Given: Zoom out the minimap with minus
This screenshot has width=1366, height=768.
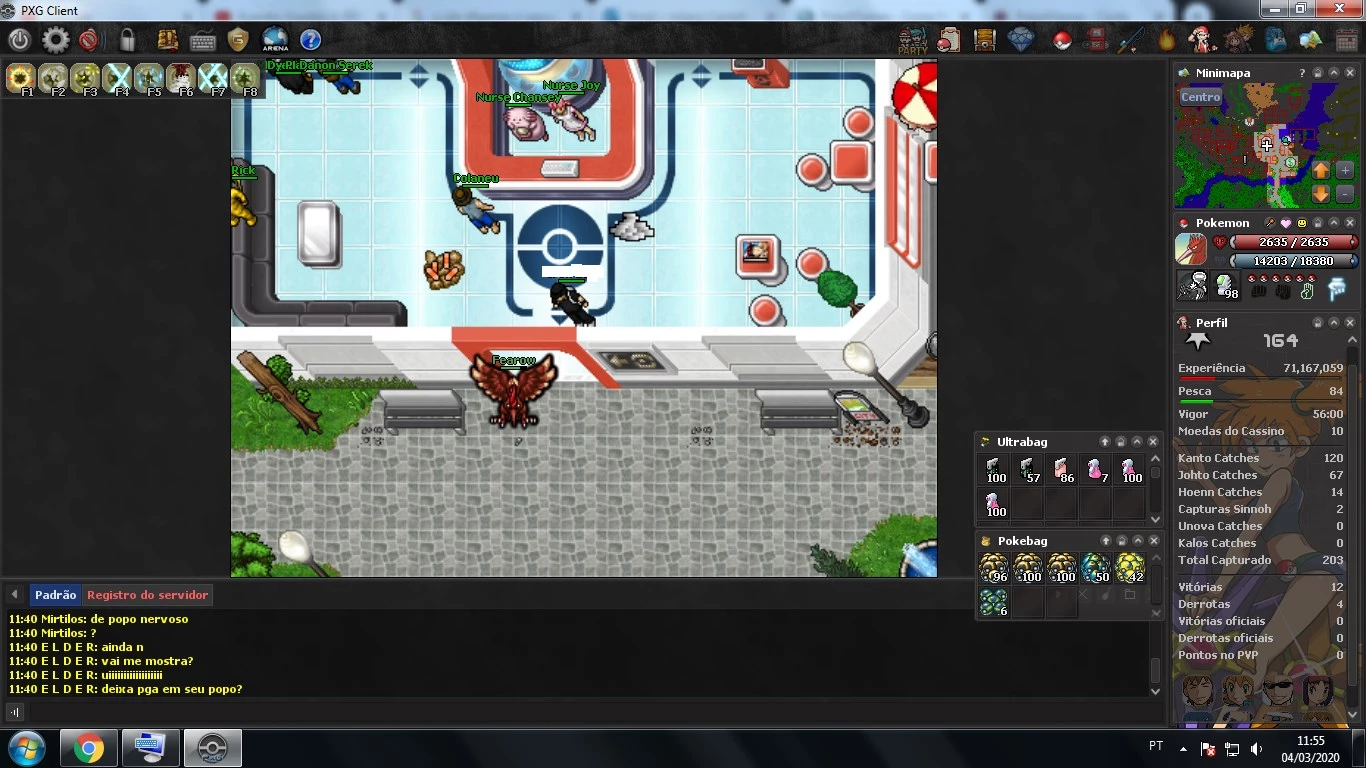Looking at the screenshot, I should coord(1344,194).
